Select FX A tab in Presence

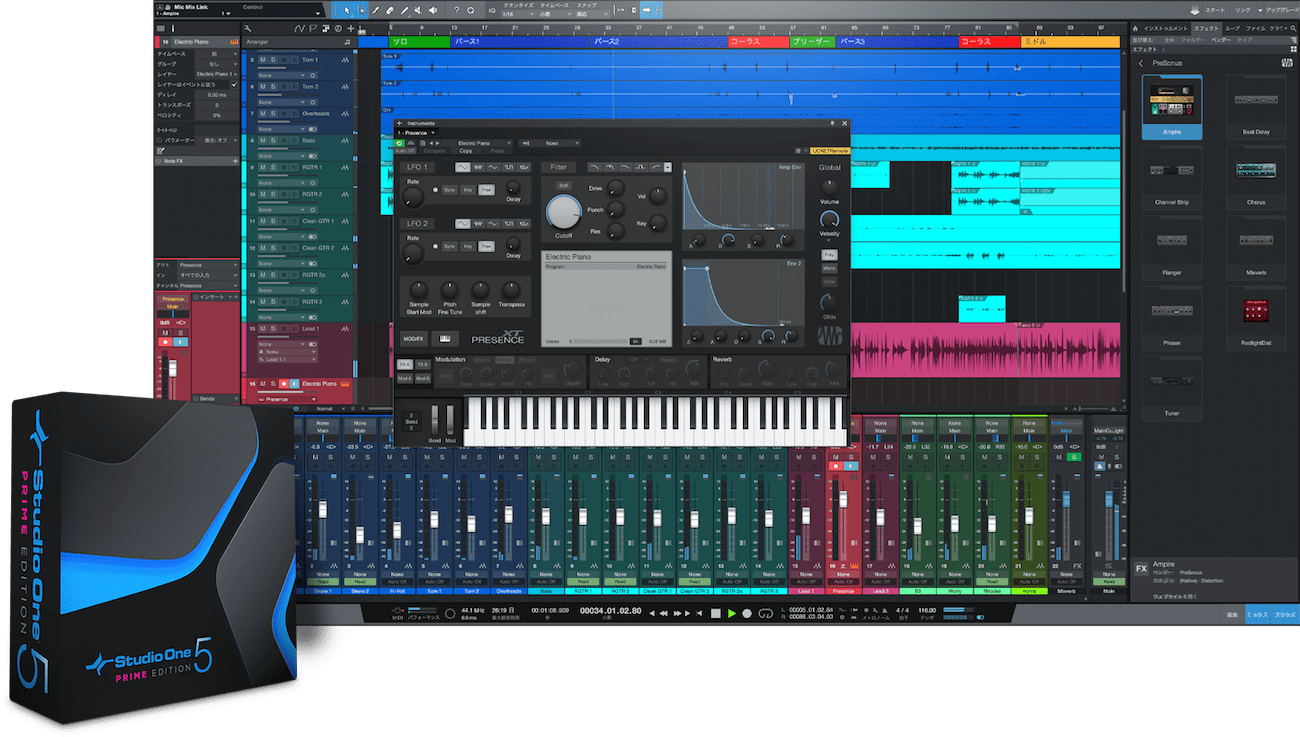point(405,364)
